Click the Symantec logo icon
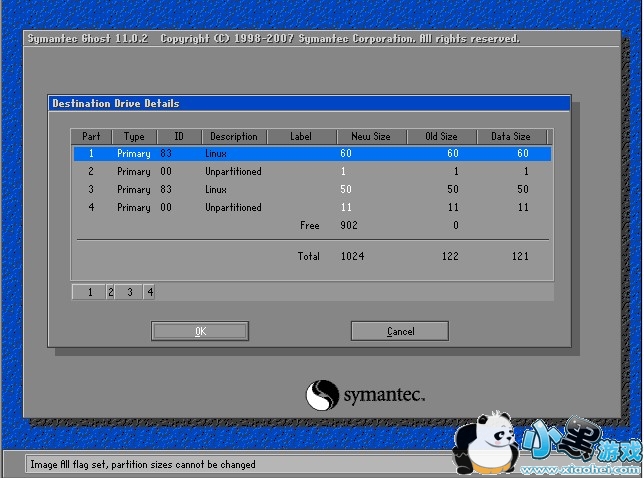 (323, 394)
